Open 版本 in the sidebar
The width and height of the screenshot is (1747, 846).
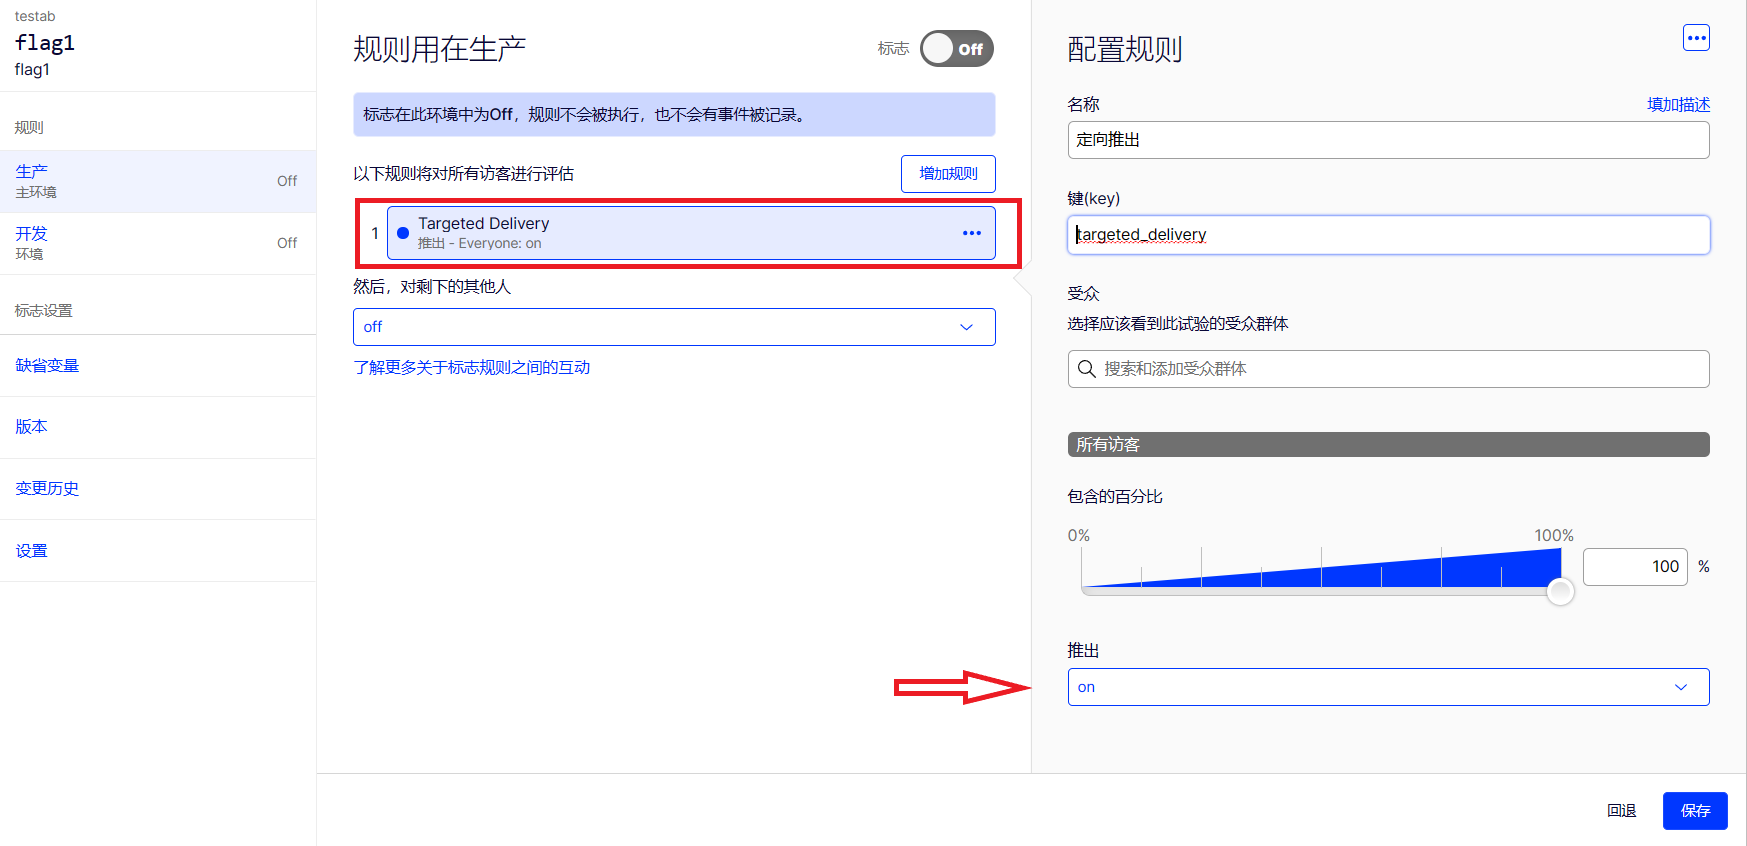tap(31, 427)
